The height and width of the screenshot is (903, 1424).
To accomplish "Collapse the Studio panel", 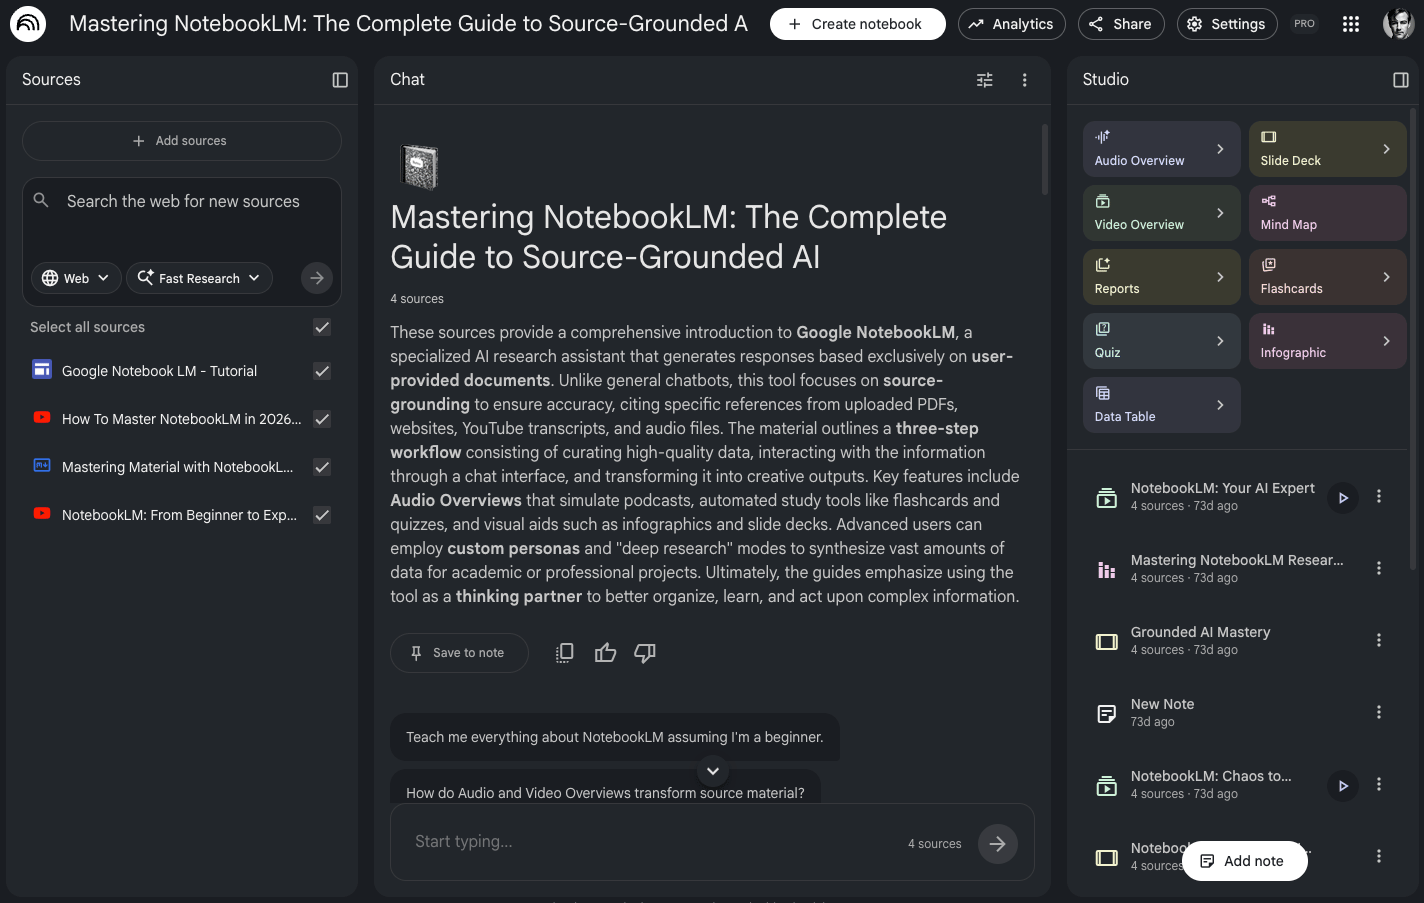I will click(x=1401, y=80).
